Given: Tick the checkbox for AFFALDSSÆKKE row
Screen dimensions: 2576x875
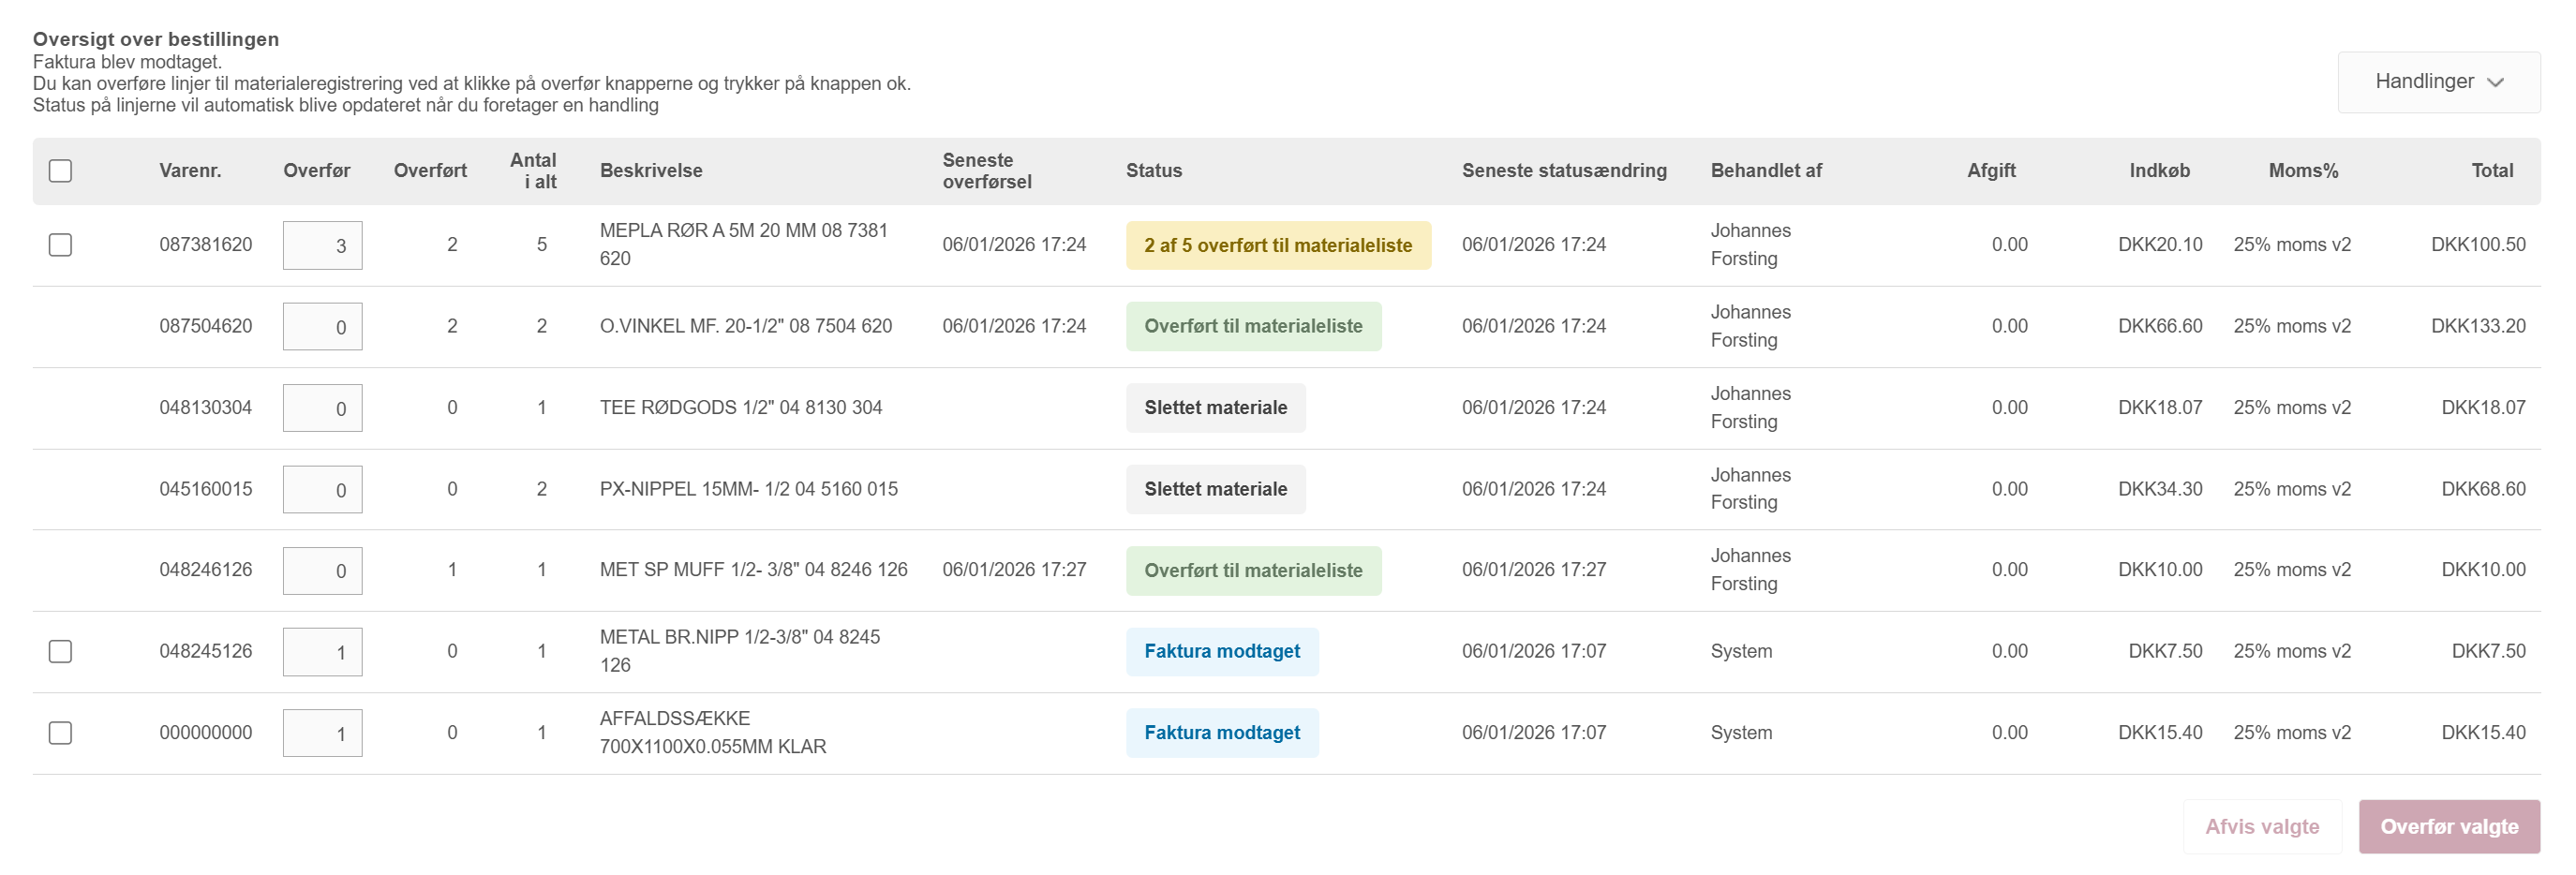Looking at the screenshot, I should [60, 733].
